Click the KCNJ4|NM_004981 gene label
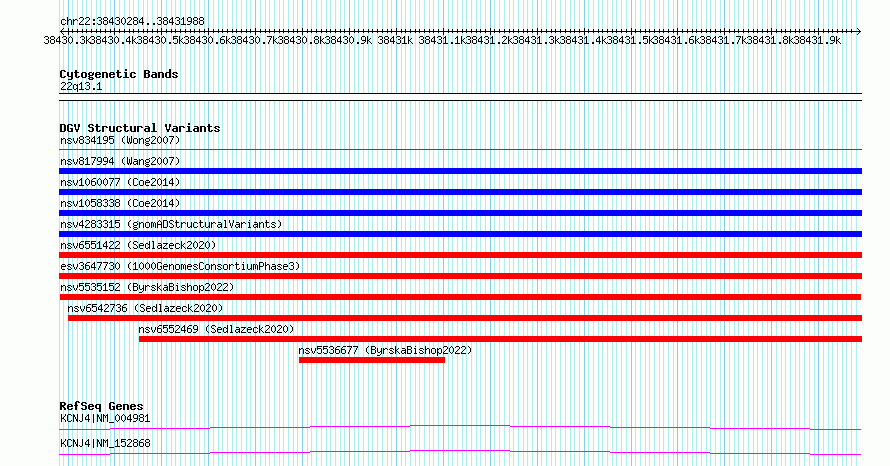This screenshot has width=890, height=466. click(105, 418)
